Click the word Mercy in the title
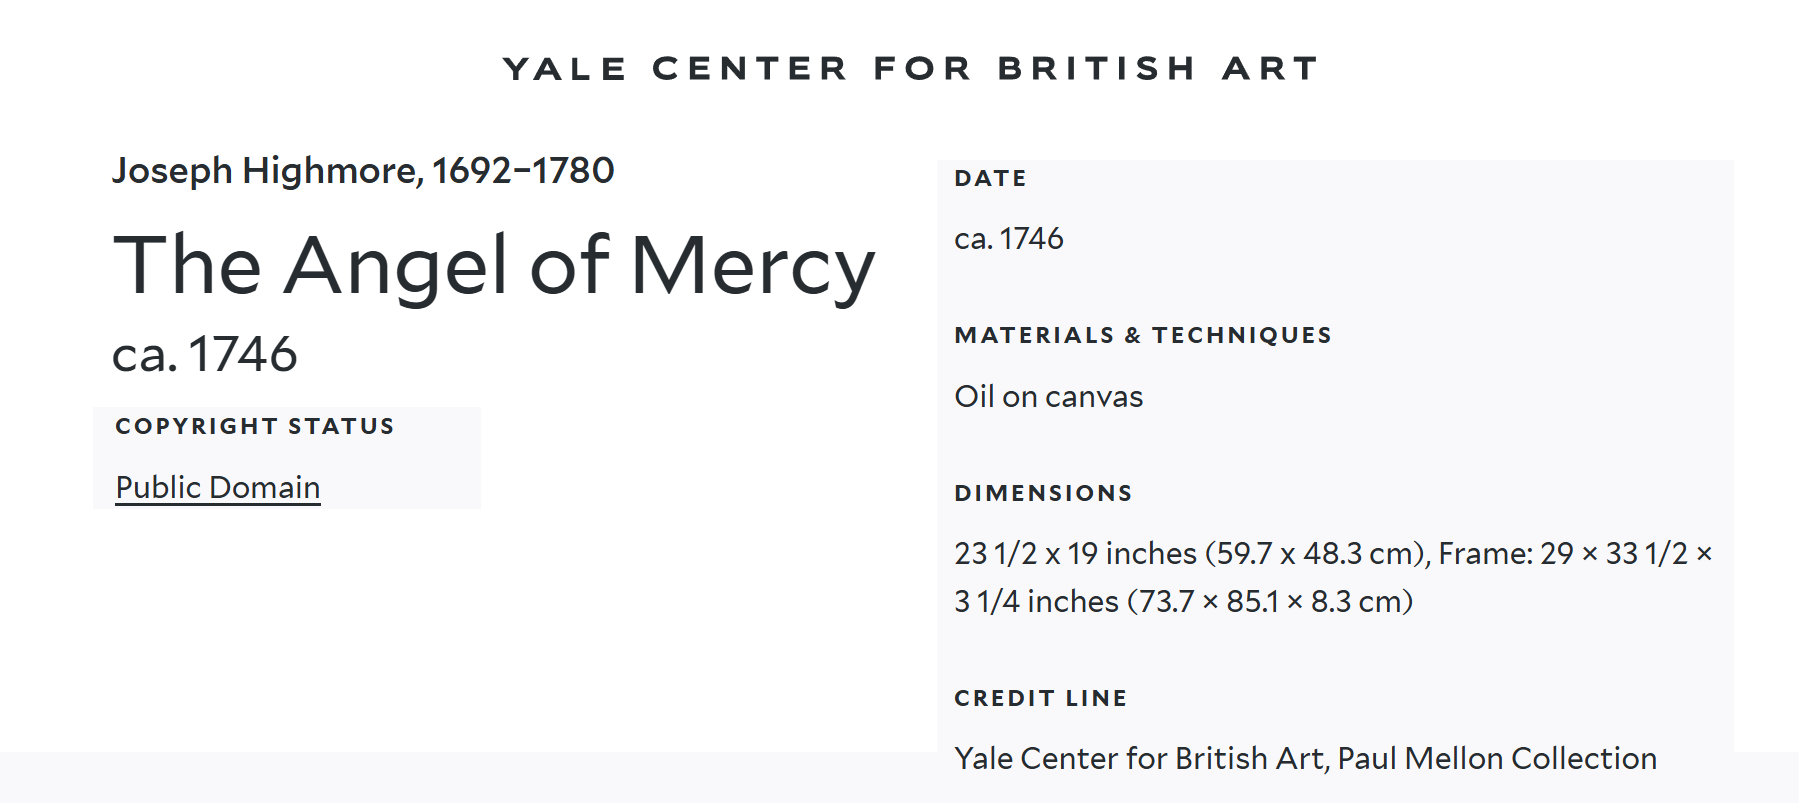1799x803 pixels. [x=753, y=266]
